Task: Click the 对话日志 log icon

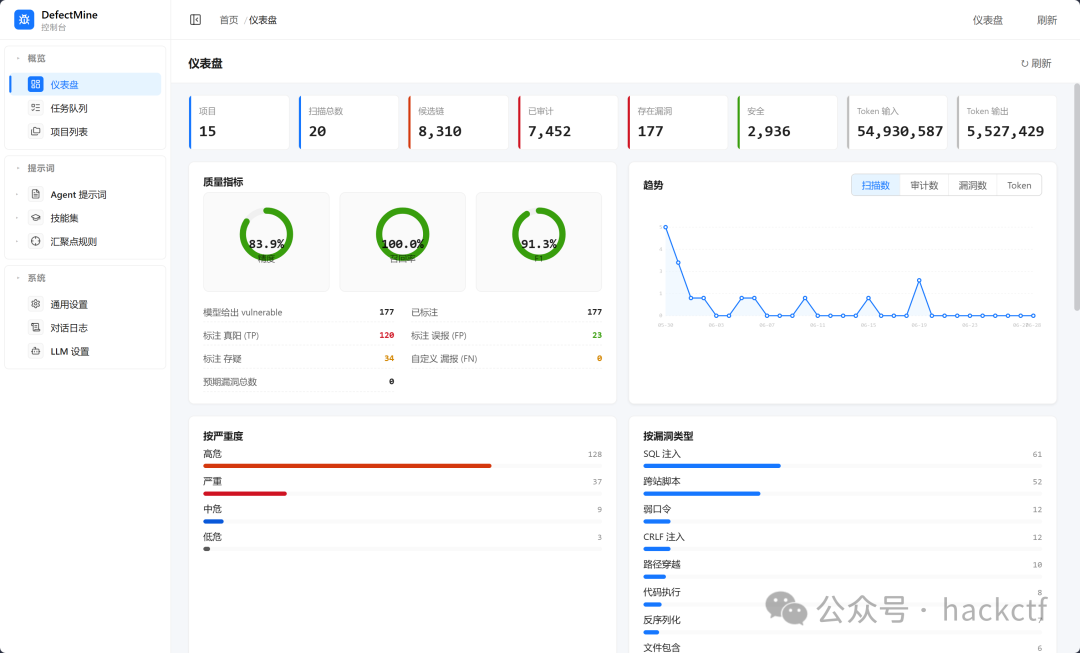Action: [36, 327]
